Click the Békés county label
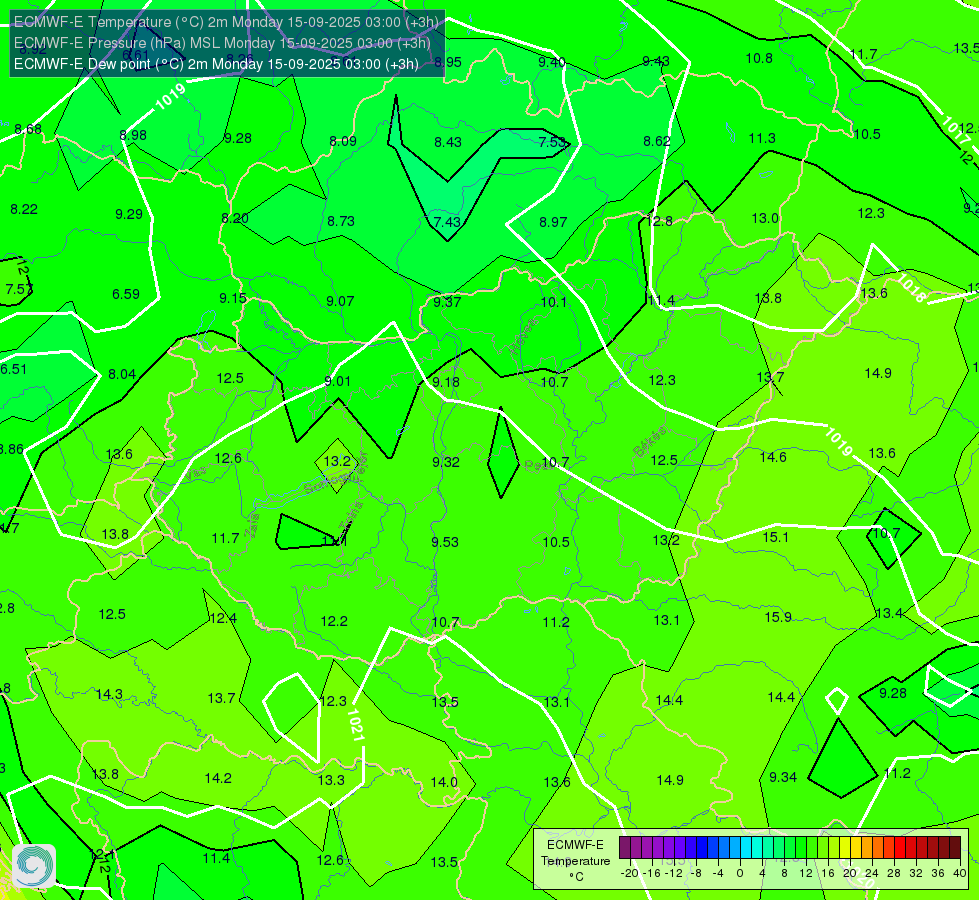The width and height of the screenshot is (979, 900). tap(649, 442)
